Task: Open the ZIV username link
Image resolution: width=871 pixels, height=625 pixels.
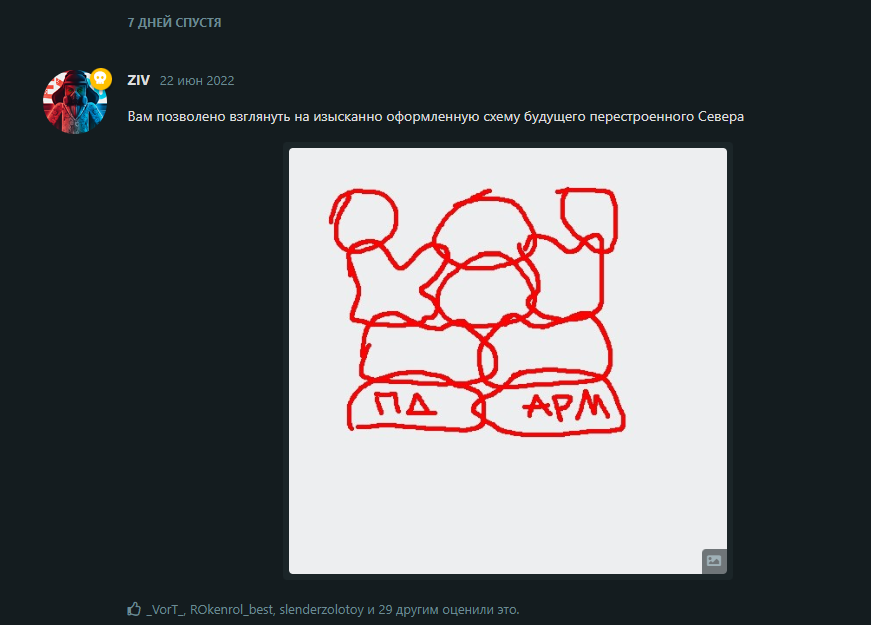Action: pos(138,81)
